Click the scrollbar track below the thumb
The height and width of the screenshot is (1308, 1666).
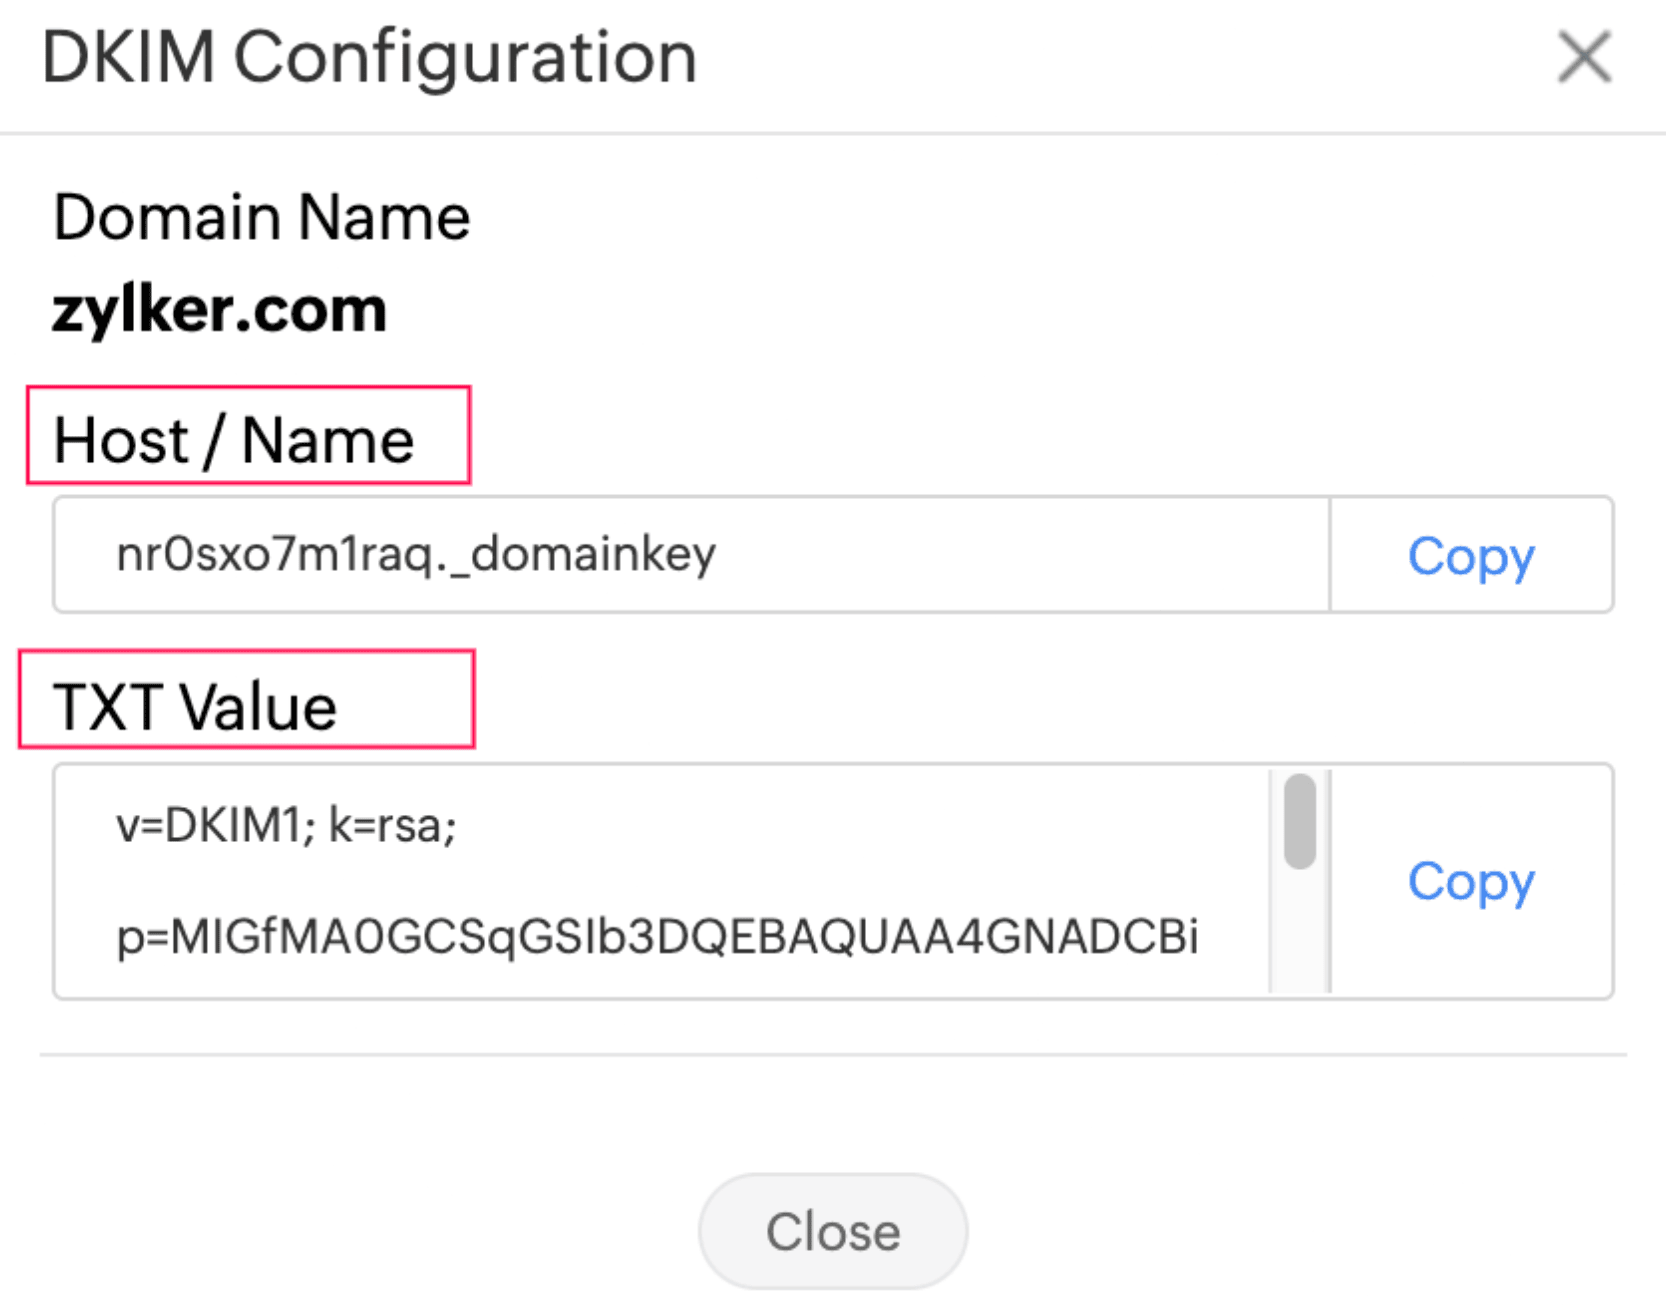pyautogui.click(x=1300, y=935)
